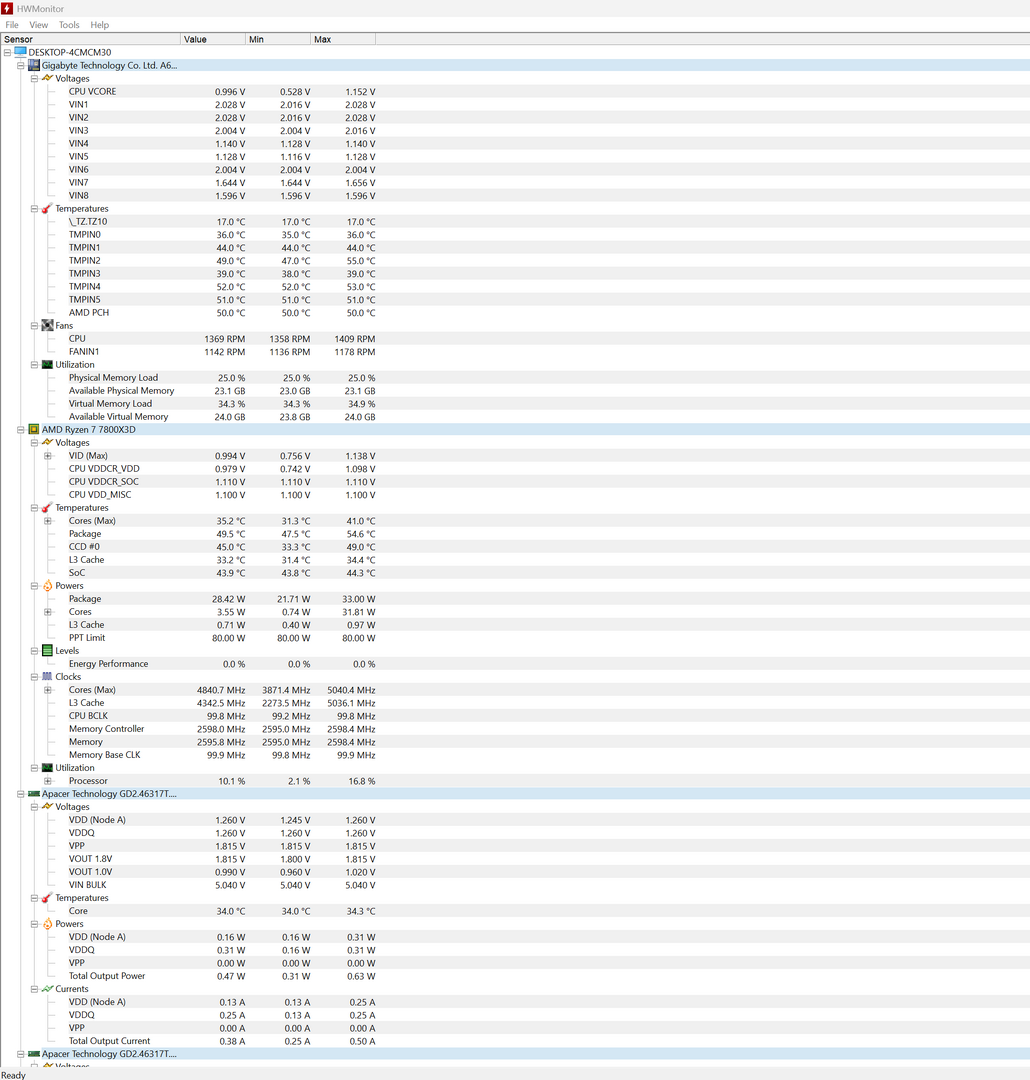The height and width of the screenshot is (1080, 1030).
Task: Click the Voltages icon under AMD Ryzen
Action: click(x=48, y=442)
